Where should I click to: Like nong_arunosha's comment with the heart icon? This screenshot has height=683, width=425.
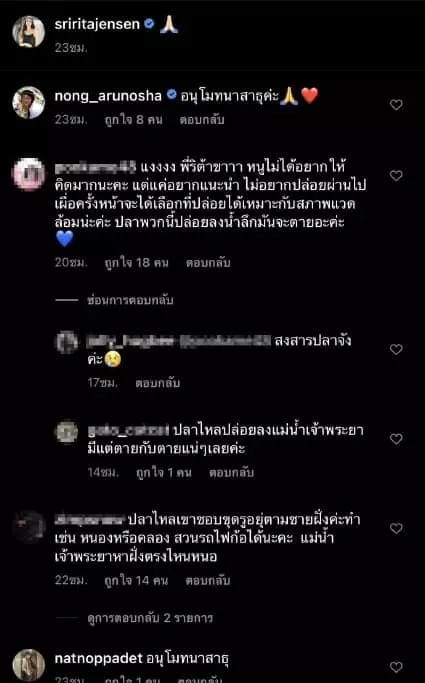click(396, 105)
